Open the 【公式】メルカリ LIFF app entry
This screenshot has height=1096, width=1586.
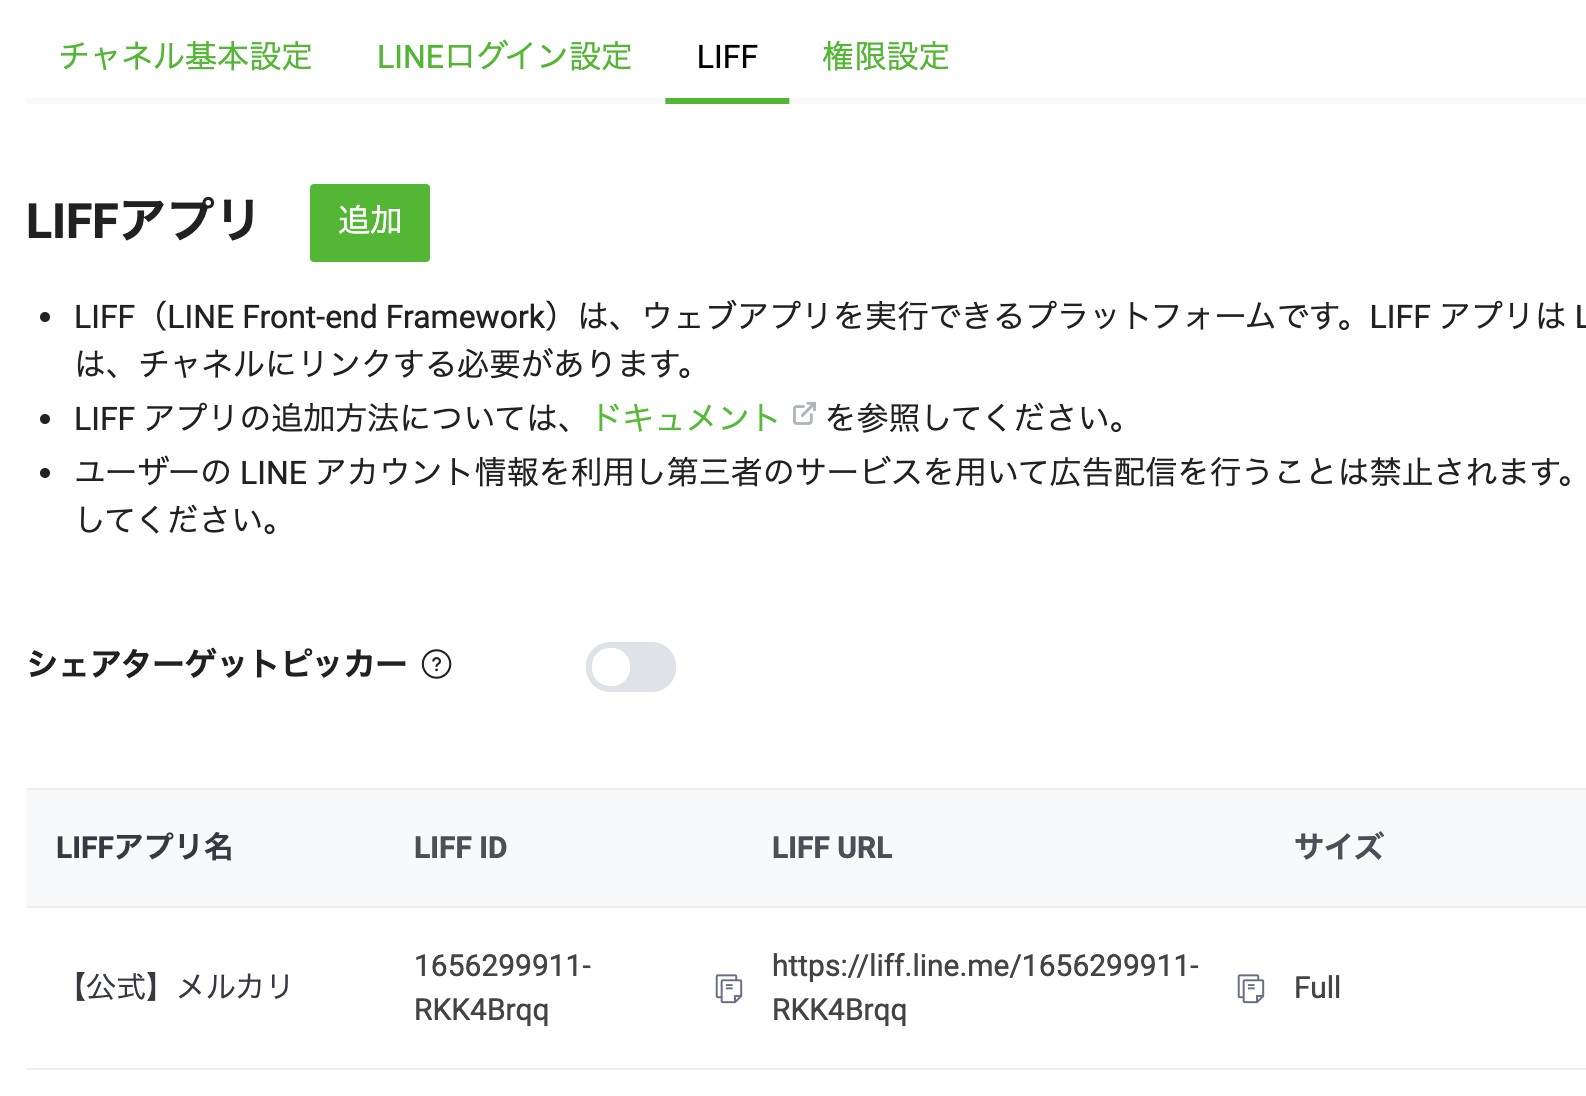178,987
